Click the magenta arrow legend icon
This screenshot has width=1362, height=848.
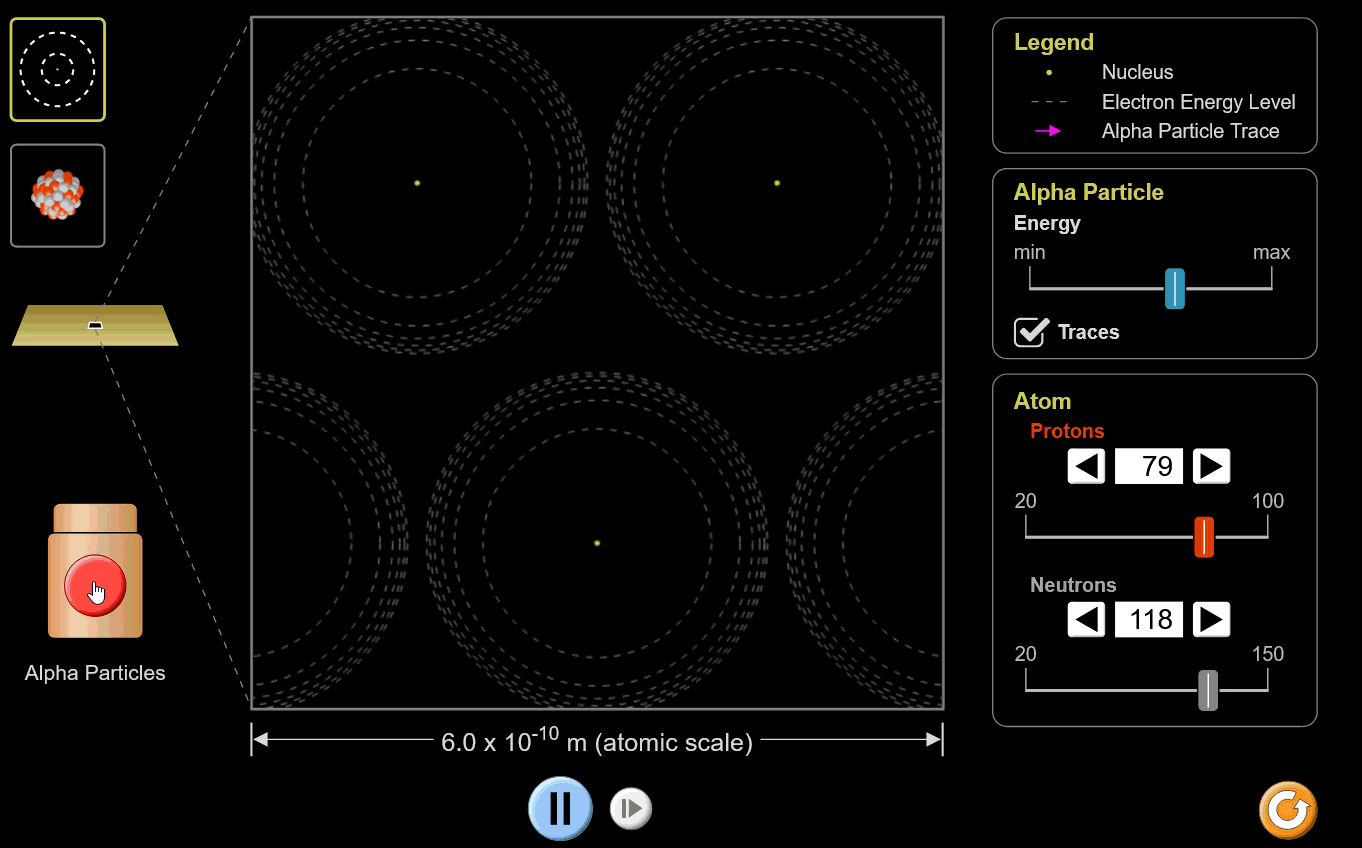tap(1048, 131)
